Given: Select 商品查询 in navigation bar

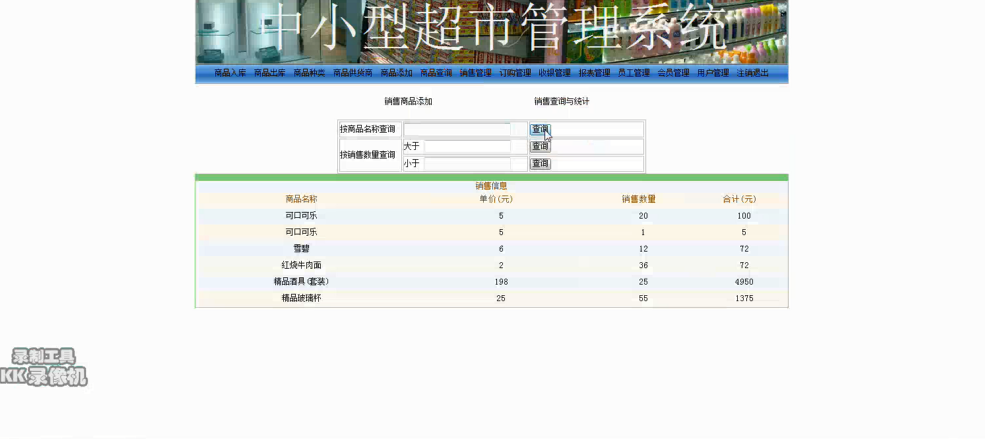Looking at the screenshot, I should coord(436,73).
